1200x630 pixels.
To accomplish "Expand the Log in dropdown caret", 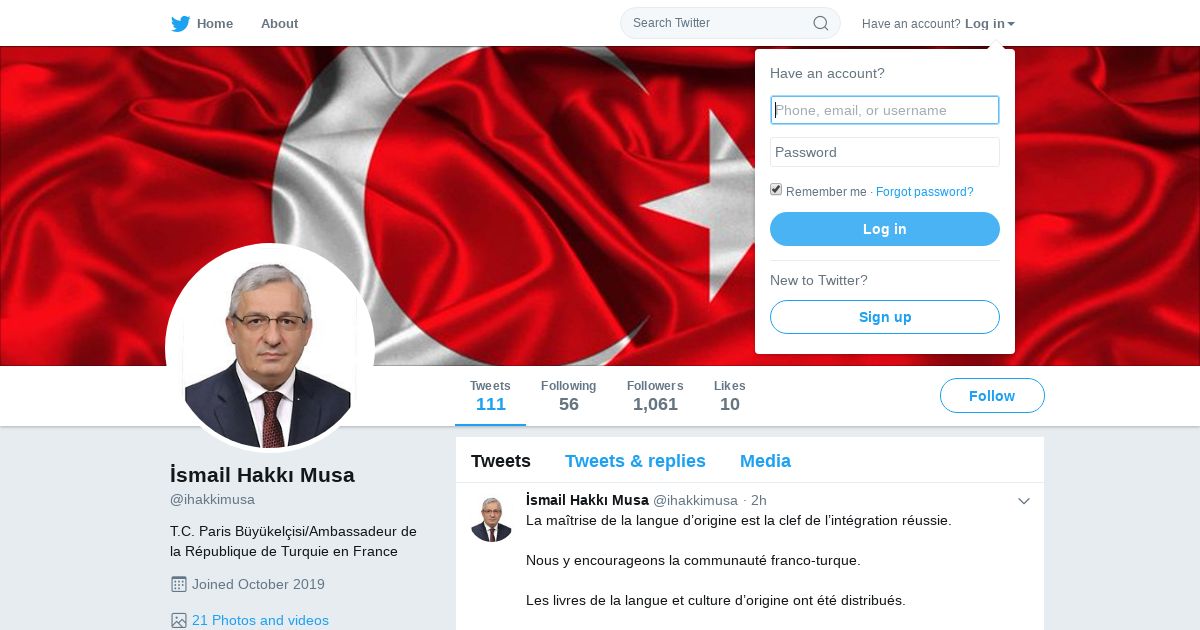I will pyautogui.click(x=1011, y=24).
